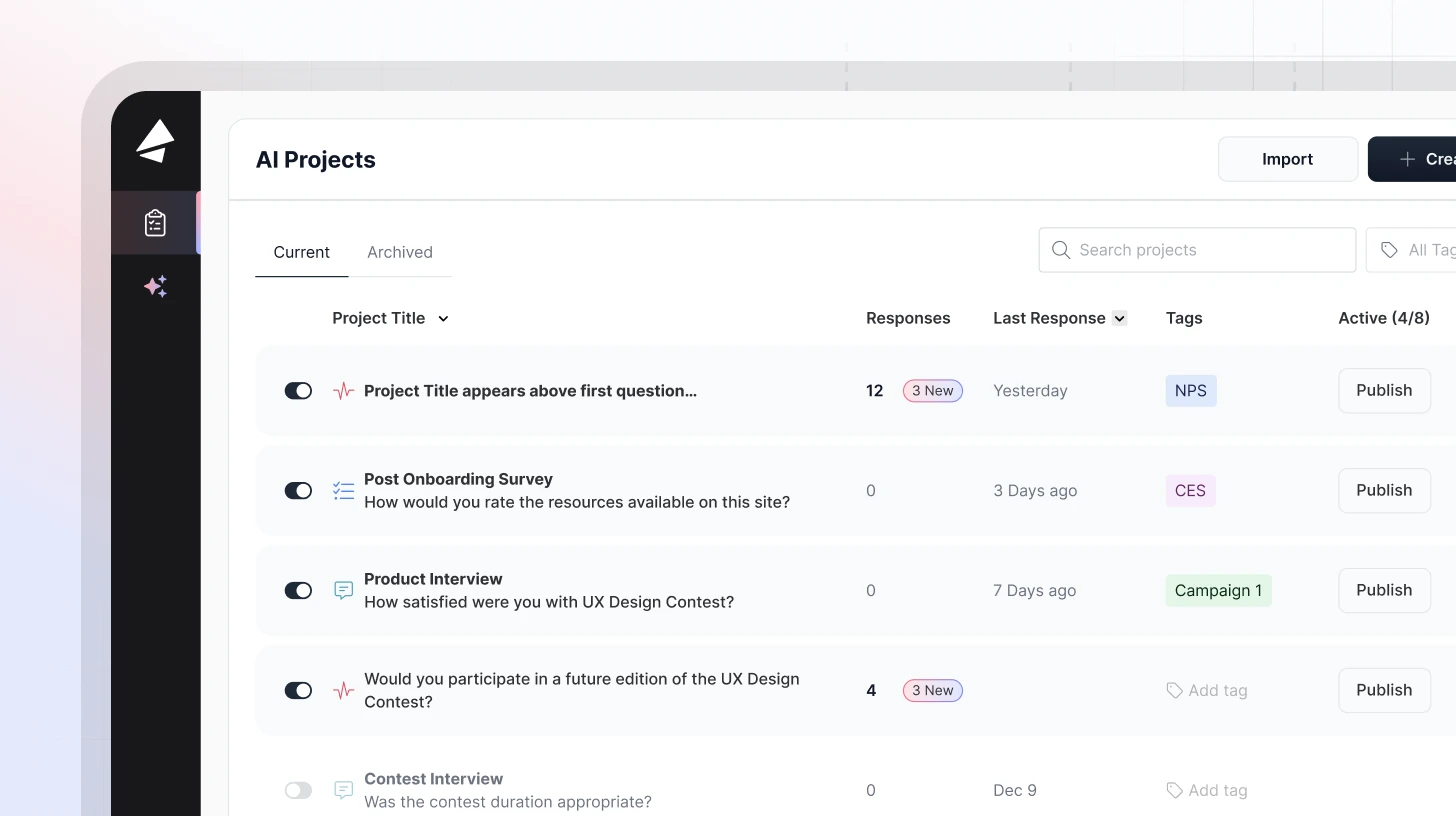Expand the Project Title sort chevron
1456x816 pixels.
443,319
